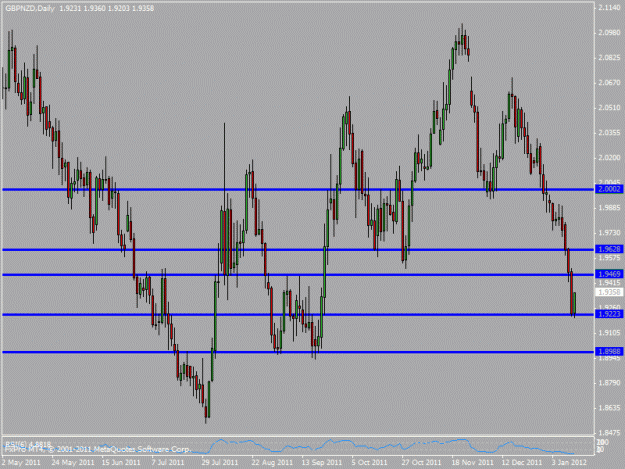This screenshot has width=625, height=469.
Task: Click the 2.0825 price axis value
Action: coord(609,58)
